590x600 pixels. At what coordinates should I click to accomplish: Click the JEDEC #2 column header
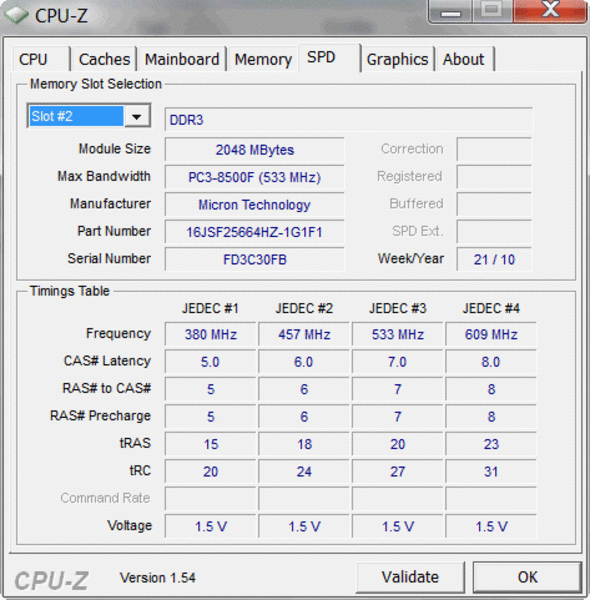(304, 308)
